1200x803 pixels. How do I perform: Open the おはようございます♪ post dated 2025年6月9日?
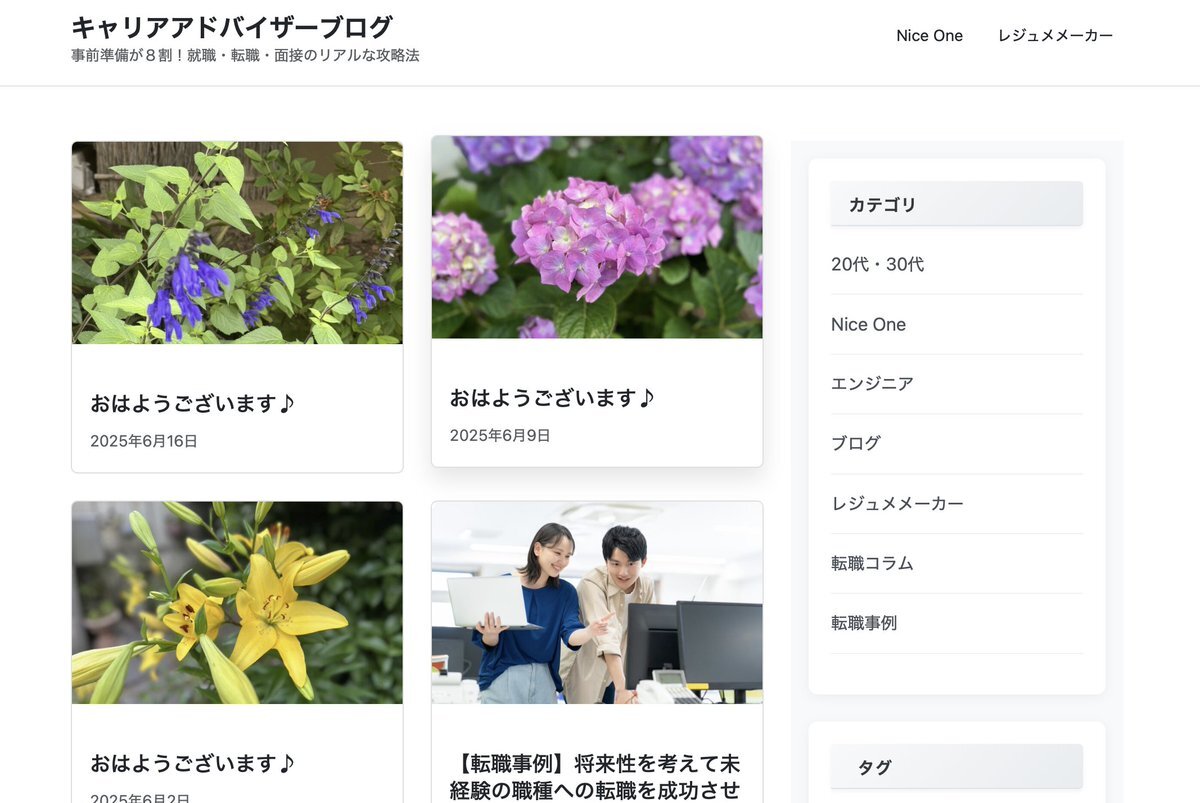pos(552,398)
